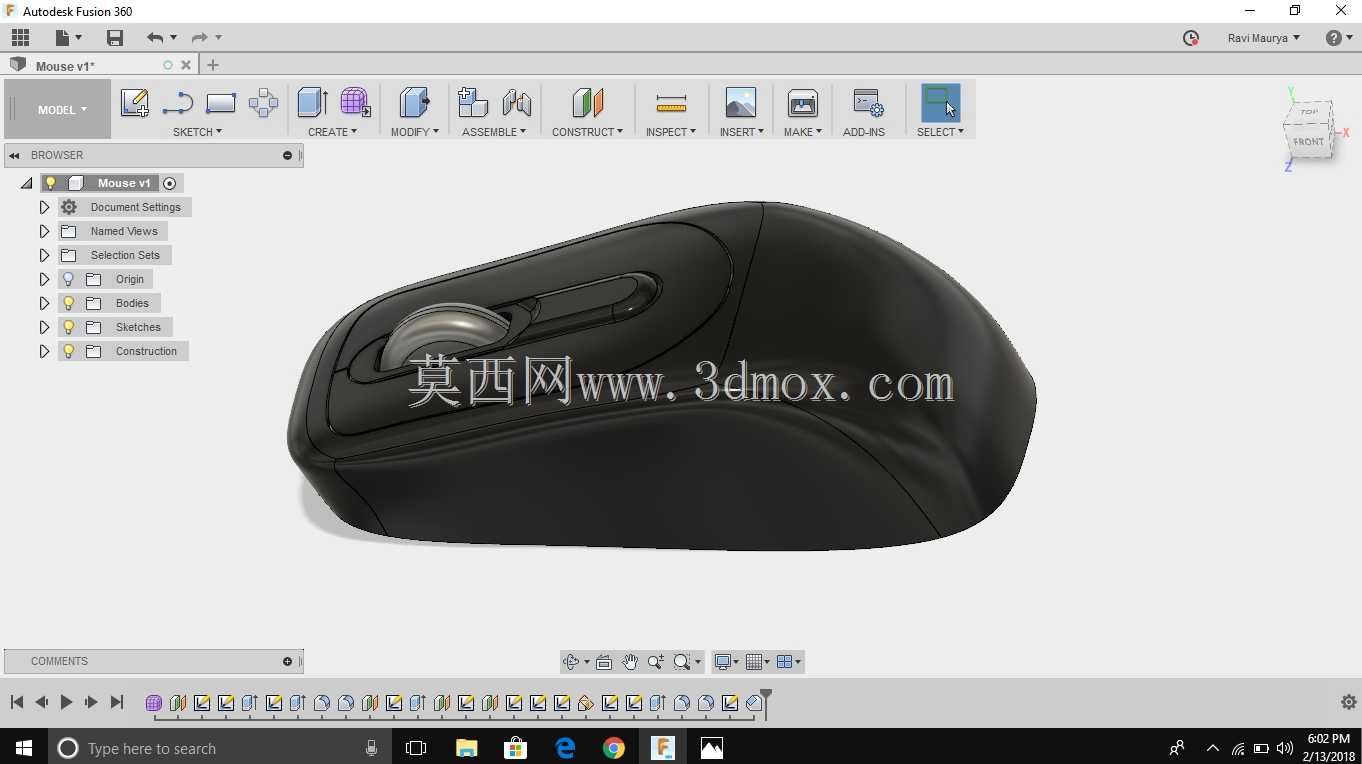Jump to timeline beginning
This screenshot has width=1362, height=764.
[x=17, y=702]
